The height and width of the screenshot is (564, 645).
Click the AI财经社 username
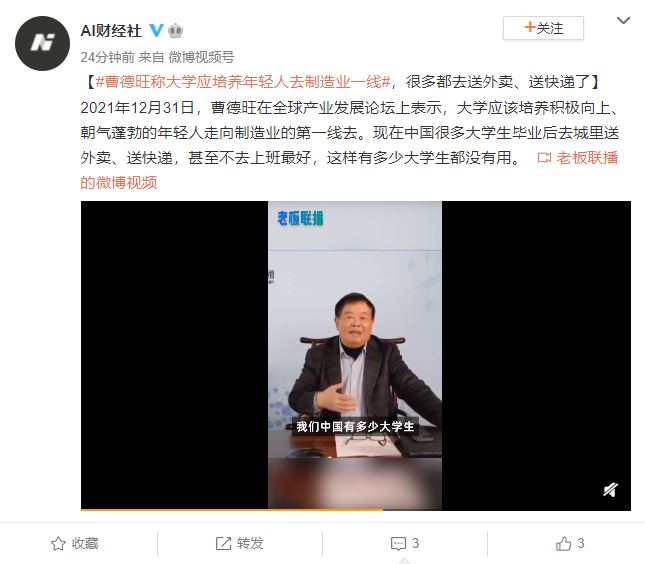[111, 31]
